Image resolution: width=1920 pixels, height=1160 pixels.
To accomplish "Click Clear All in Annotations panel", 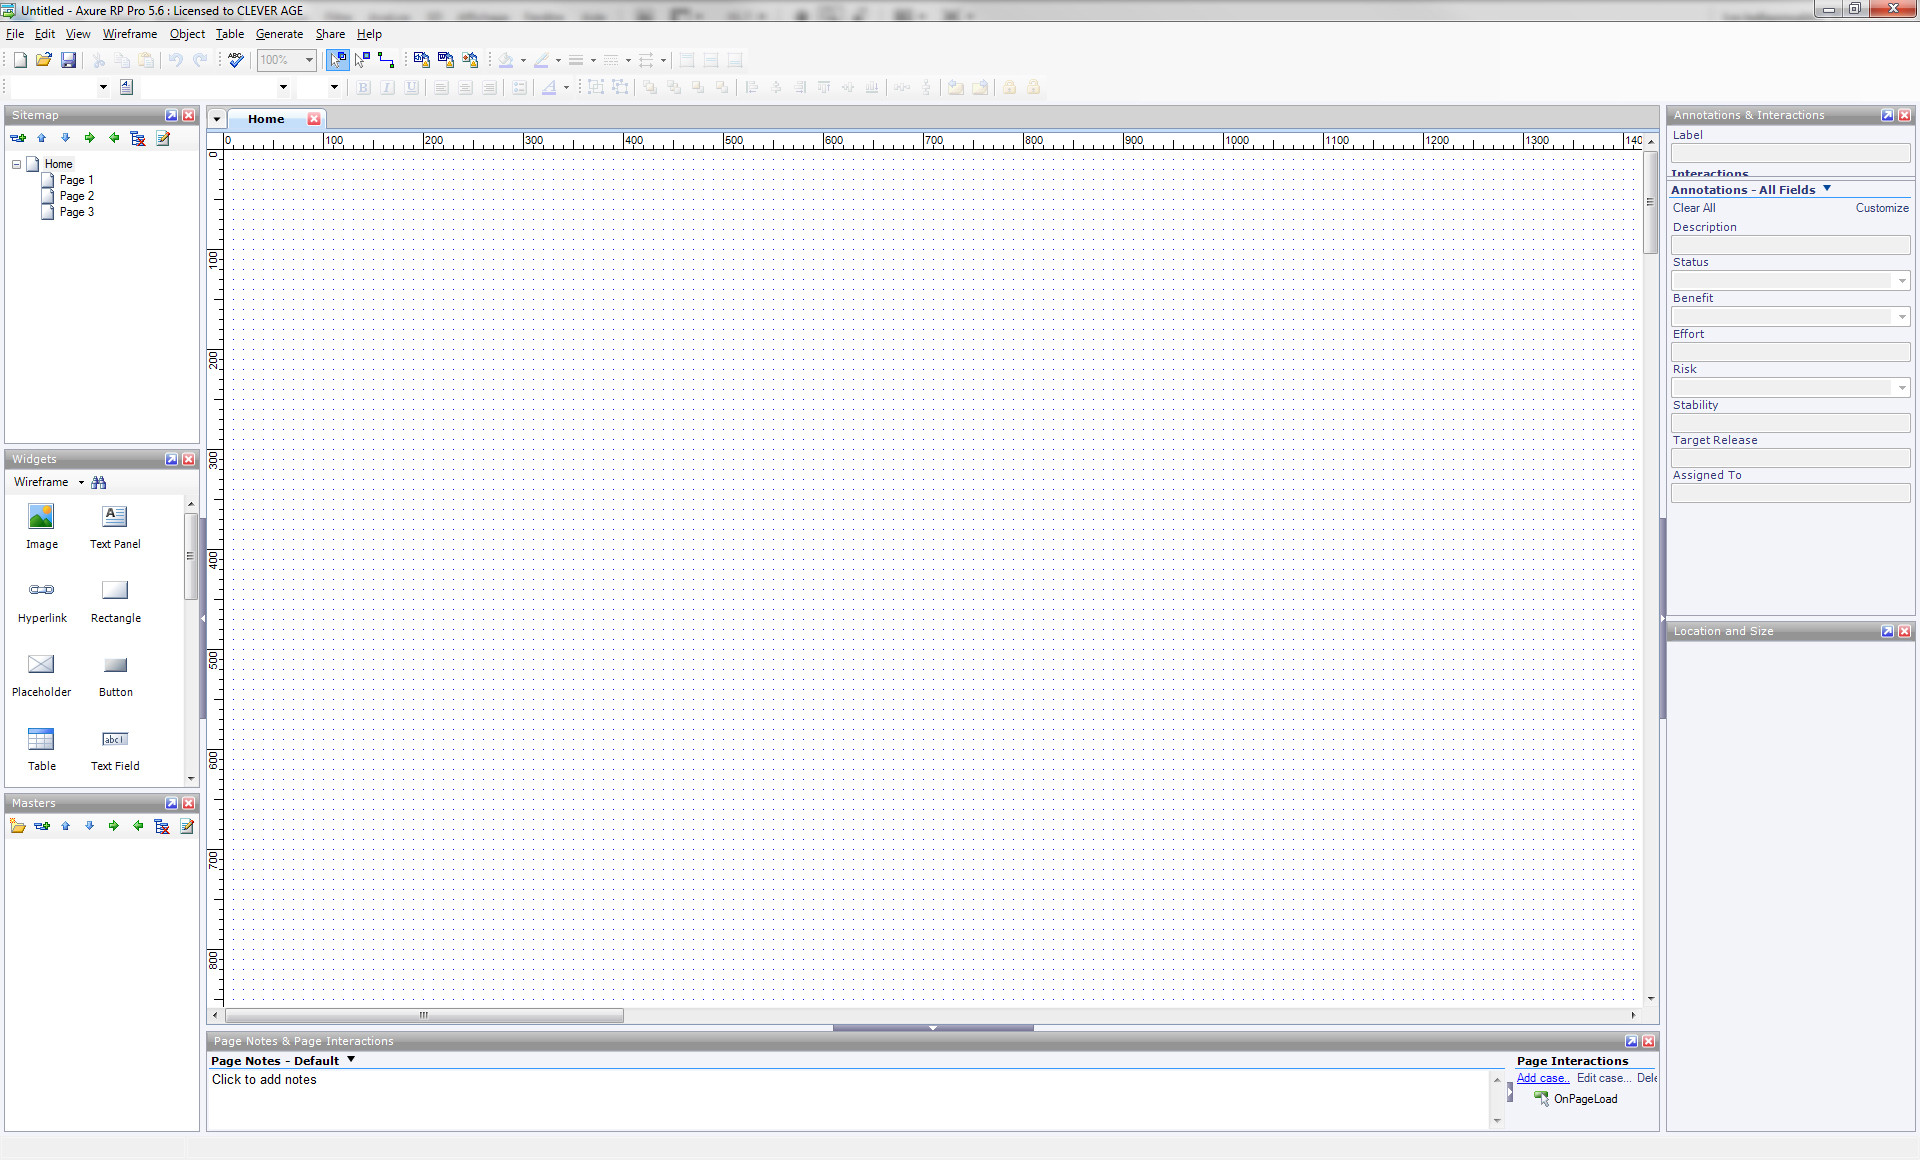I will click(x=1693, y=208).
